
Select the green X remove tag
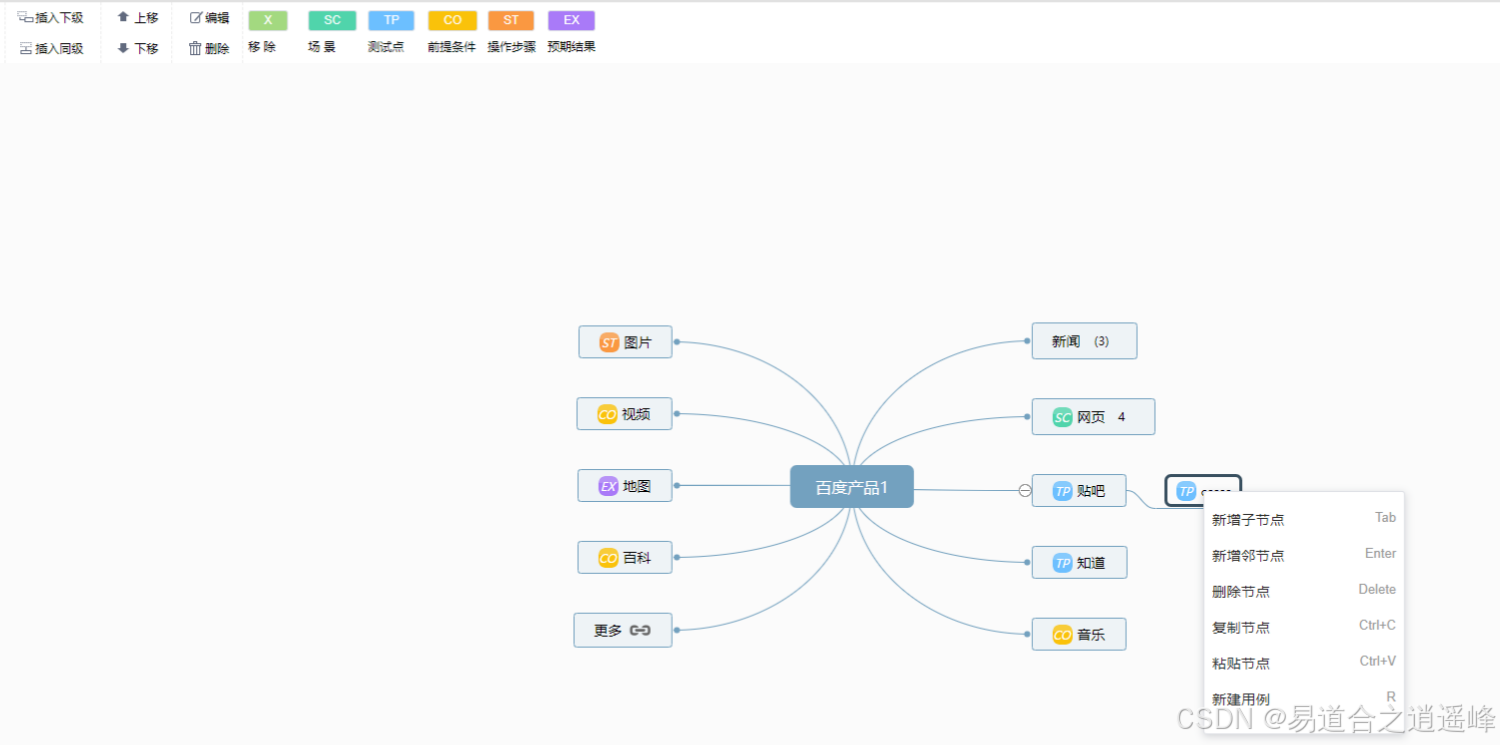(268, 20)
